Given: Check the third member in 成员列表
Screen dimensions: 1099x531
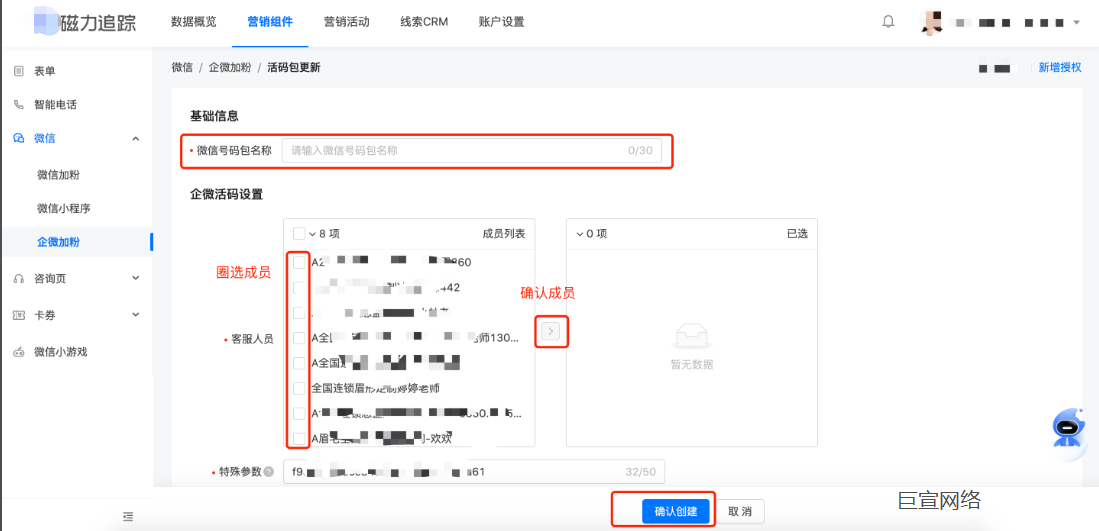Looking at the screenshot, I should click(299, 312).
